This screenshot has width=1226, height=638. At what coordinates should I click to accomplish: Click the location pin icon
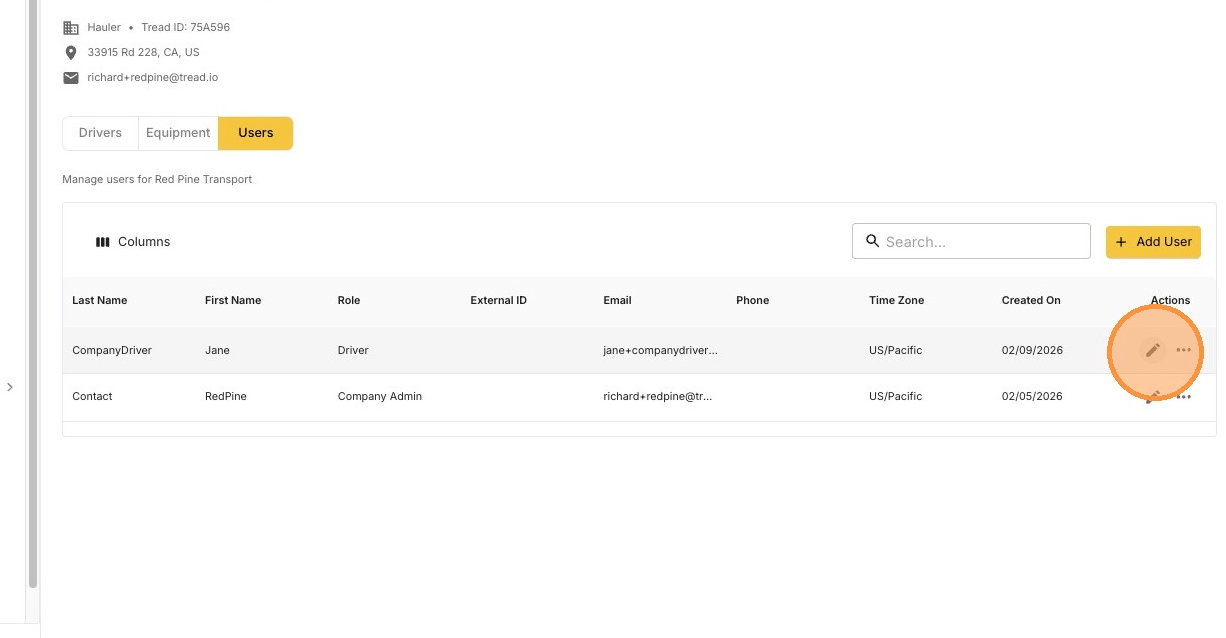(71, 53)
